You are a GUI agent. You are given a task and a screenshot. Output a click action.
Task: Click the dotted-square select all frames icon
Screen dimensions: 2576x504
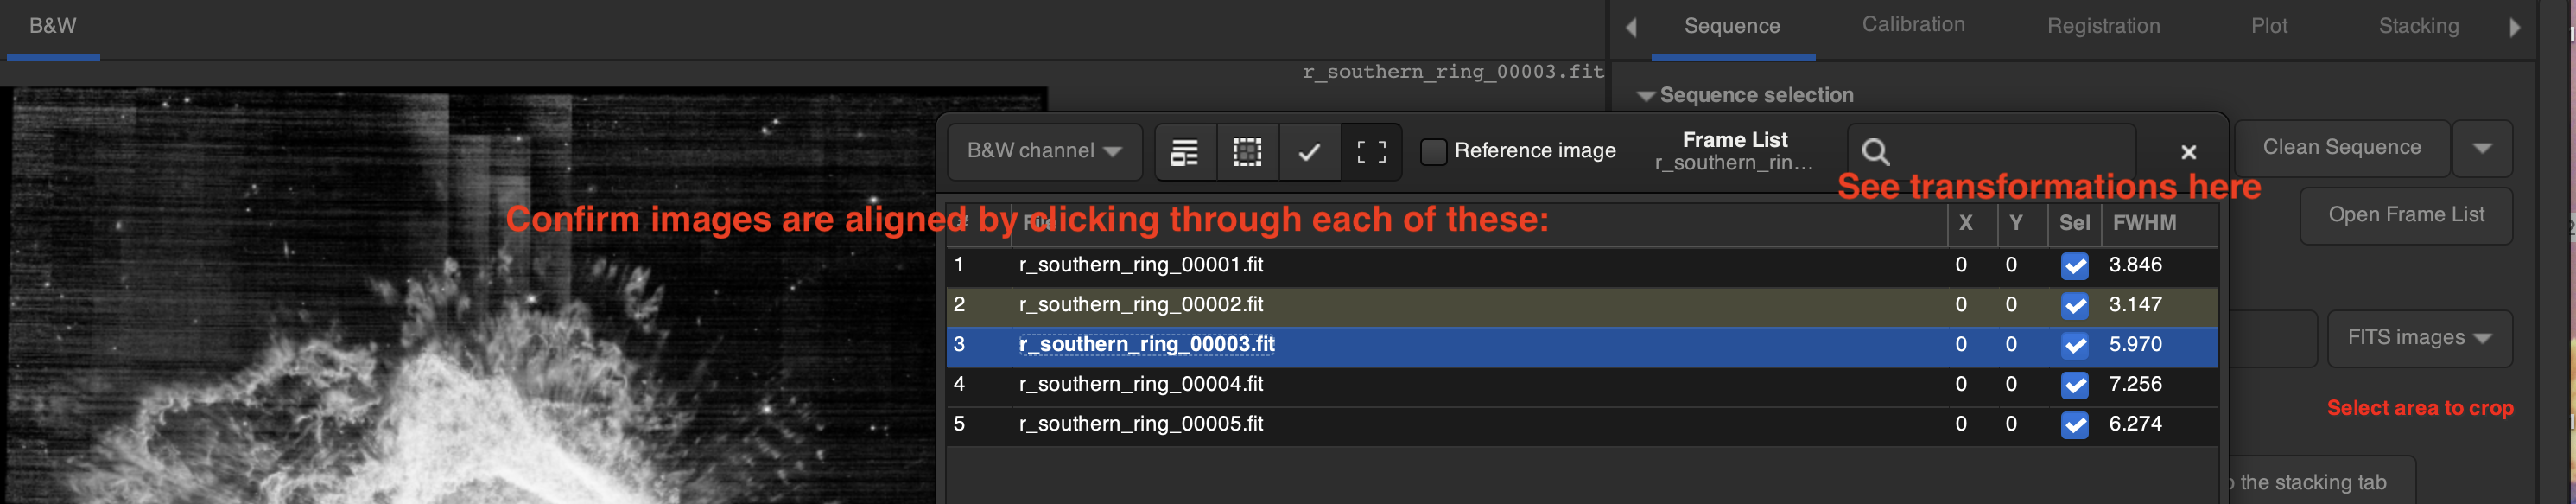pos(1247,152)
